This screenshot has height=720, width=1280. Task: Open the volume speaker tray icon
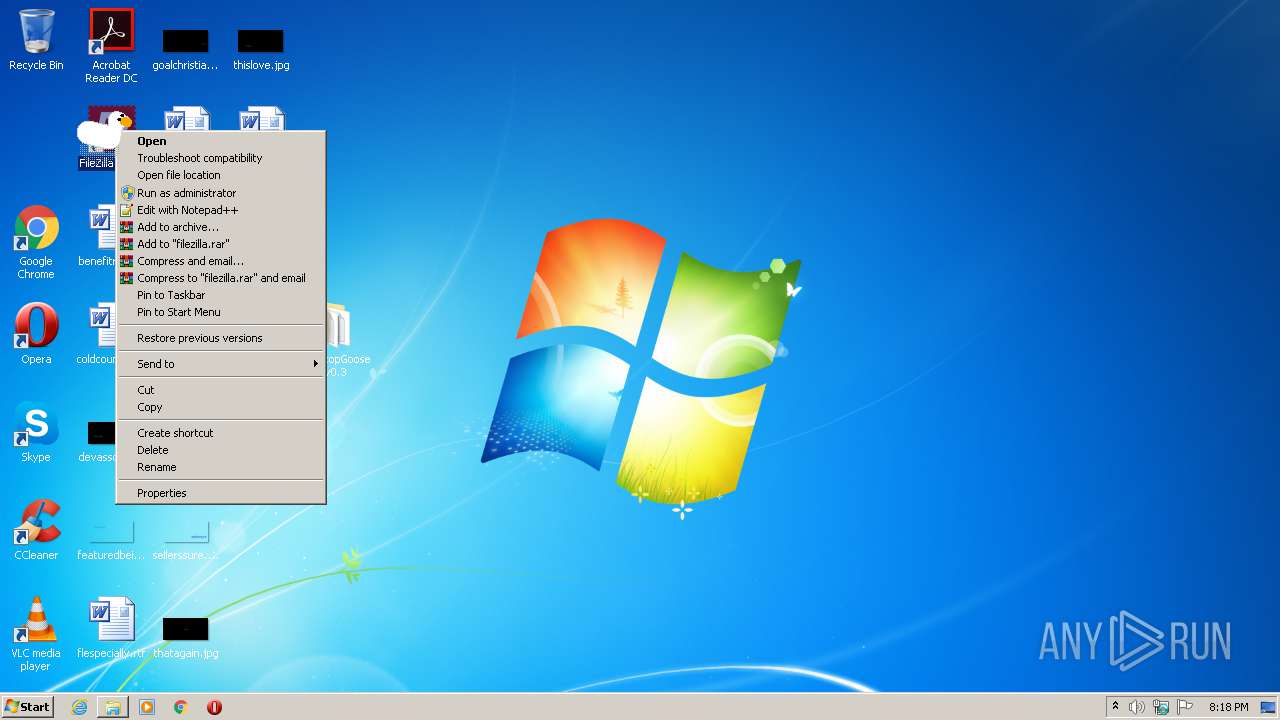tap(1137, 707)
